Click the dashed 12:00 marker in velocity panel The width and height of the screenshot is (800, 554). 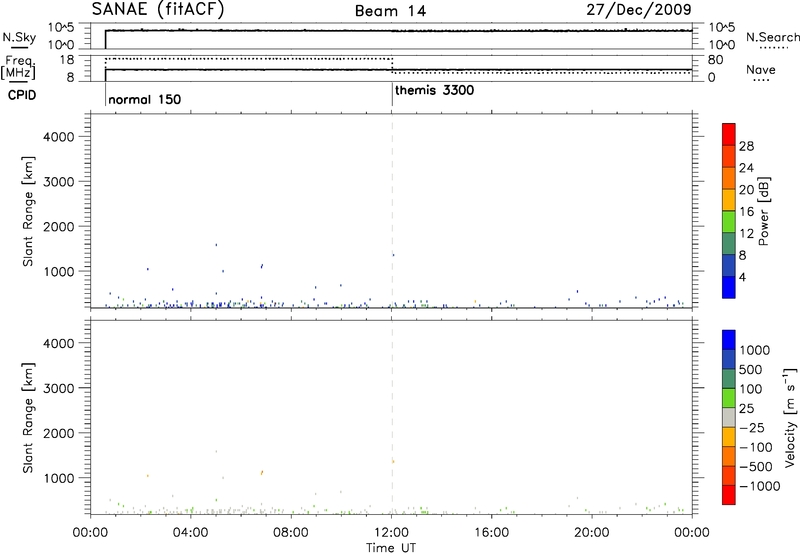[392, 417]
